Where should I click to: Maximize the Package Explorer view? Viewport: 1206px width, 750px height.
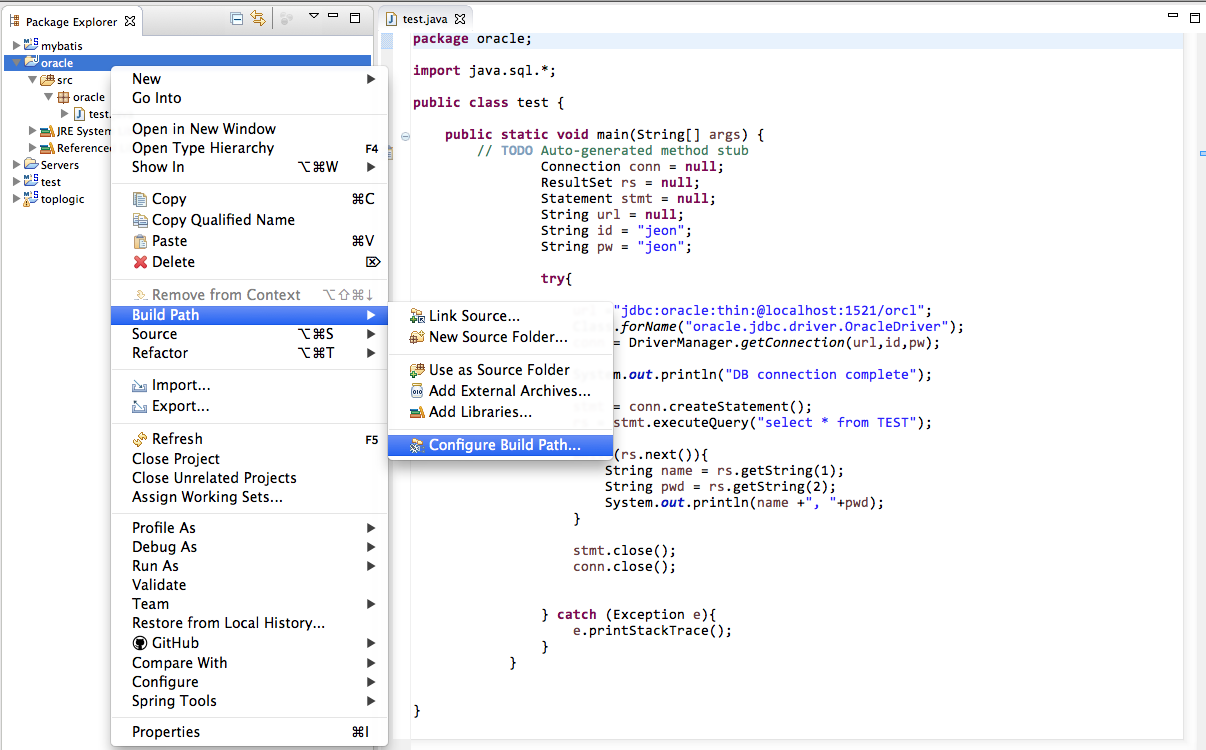(x=355, y=17)
